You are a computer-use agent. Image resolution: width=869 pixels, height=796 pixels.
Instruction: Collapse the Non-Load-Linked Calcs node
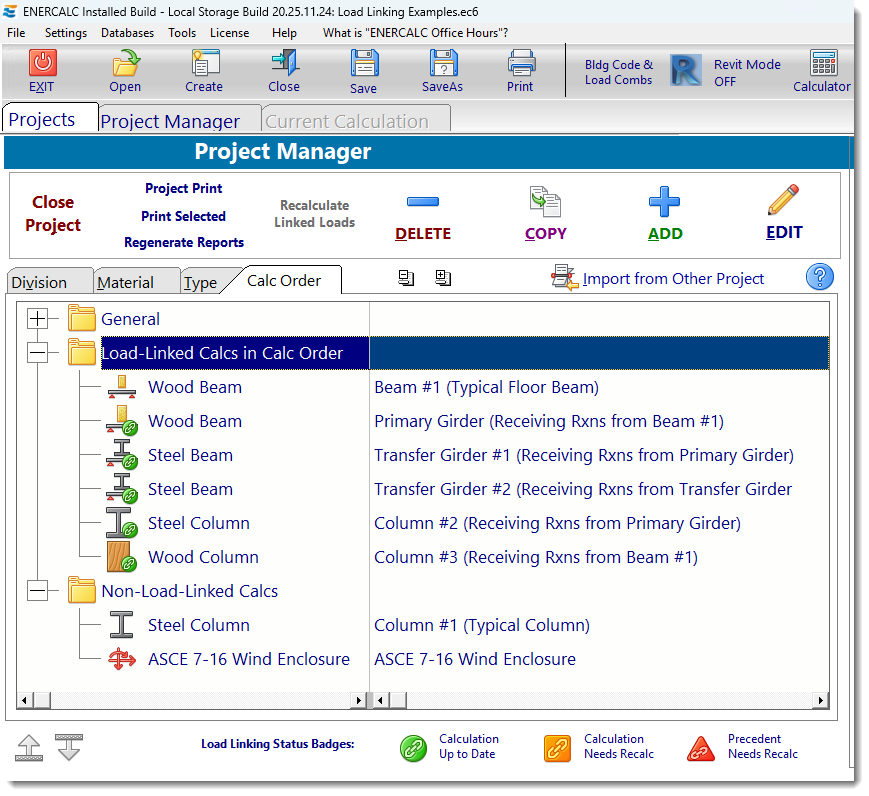coord(38,591)
